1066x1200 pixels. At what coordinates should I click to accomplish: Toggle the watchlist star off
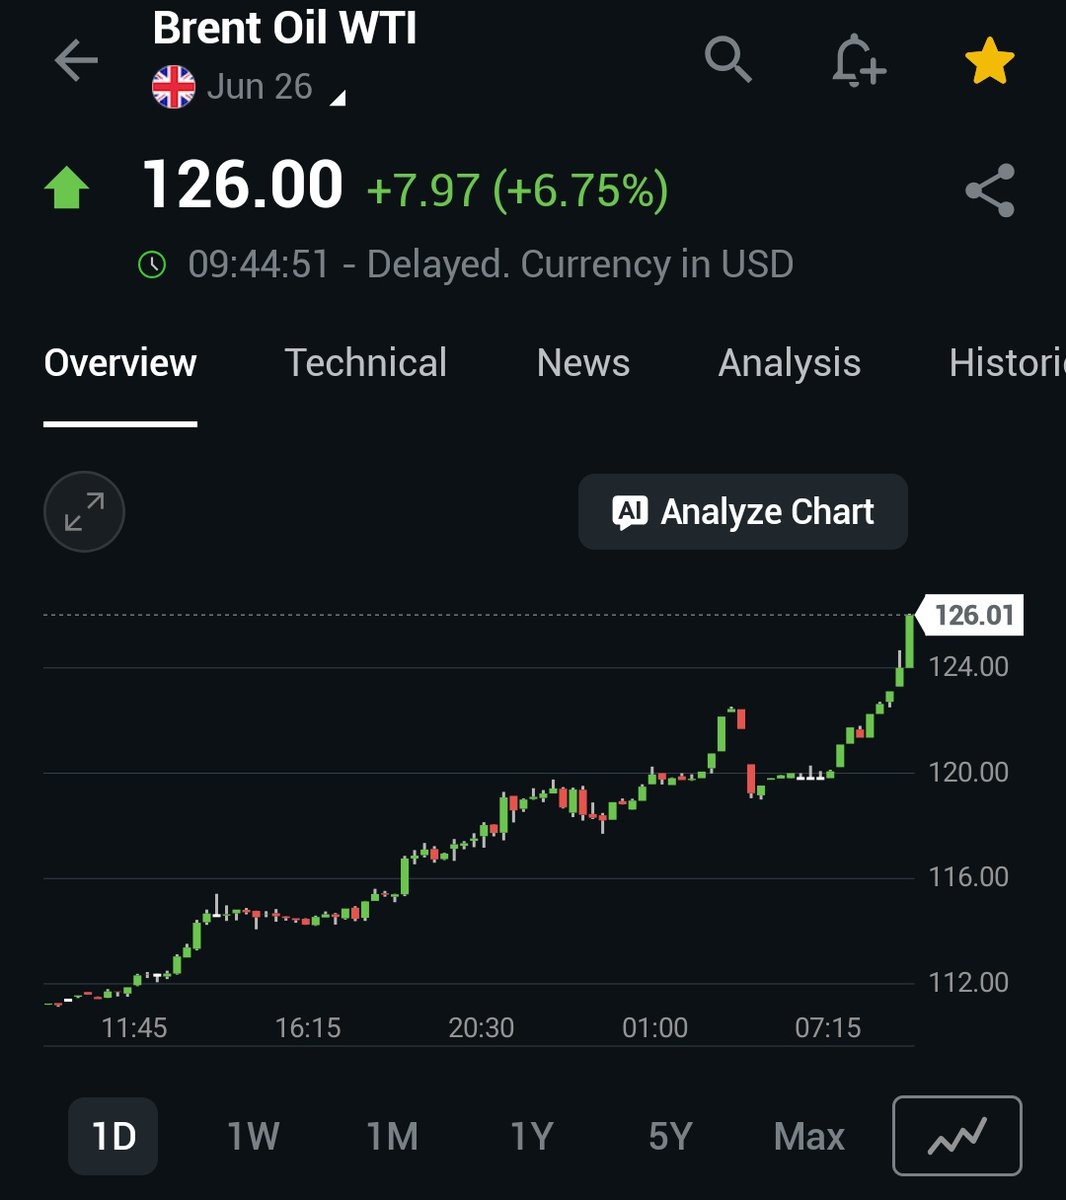(989, 60)
